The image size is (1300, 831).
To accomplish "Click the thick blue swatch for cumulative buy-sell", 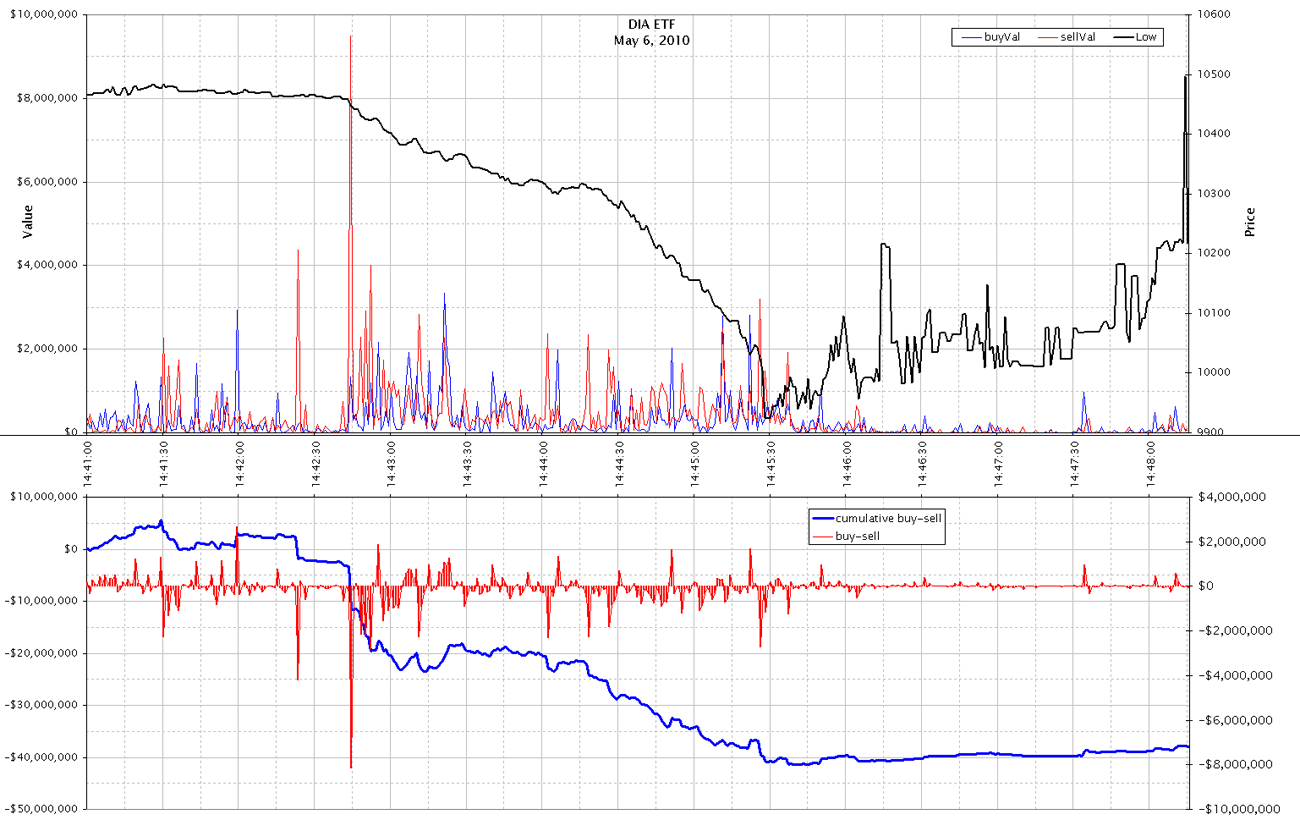I will [822, 518].
